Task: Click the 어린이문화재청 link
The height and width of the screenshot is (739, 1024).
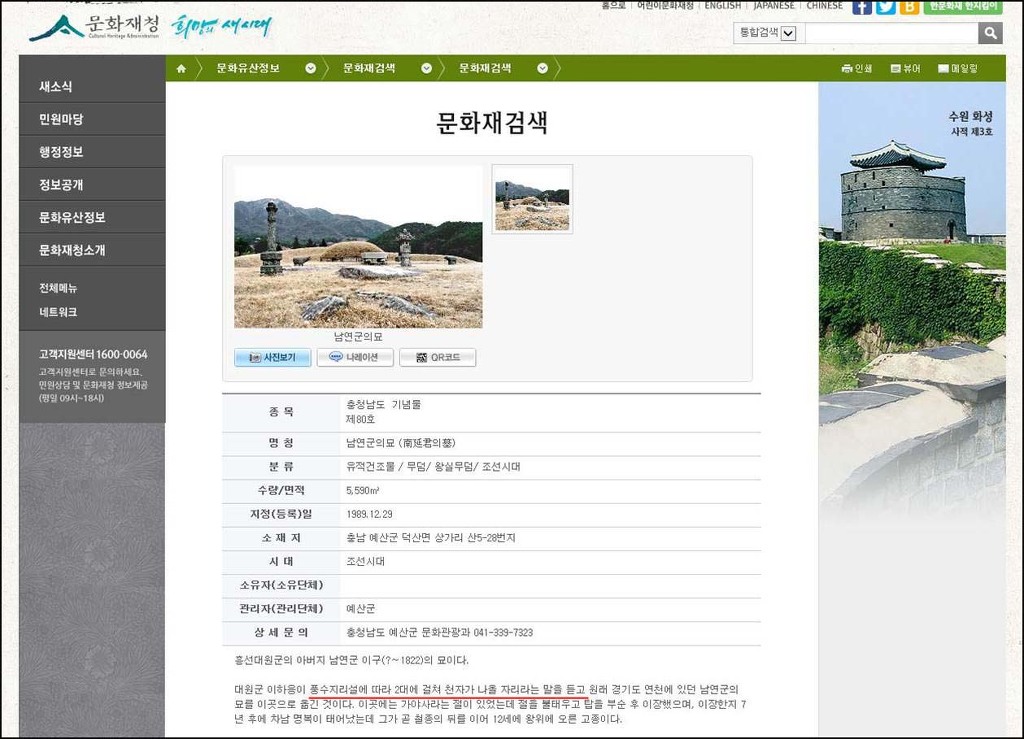Action: click(x=665, y=5)
